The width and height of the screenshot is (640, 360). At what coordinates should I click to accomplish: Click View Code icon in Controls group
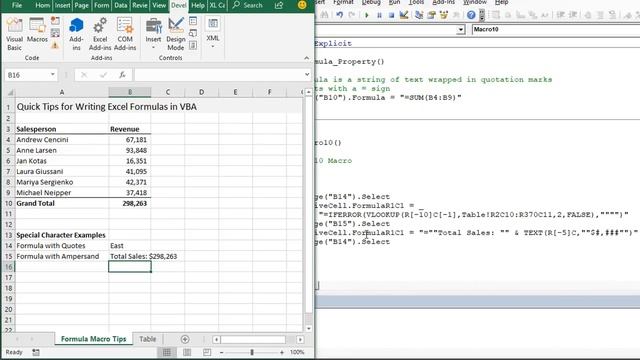(x=193, y=33)
